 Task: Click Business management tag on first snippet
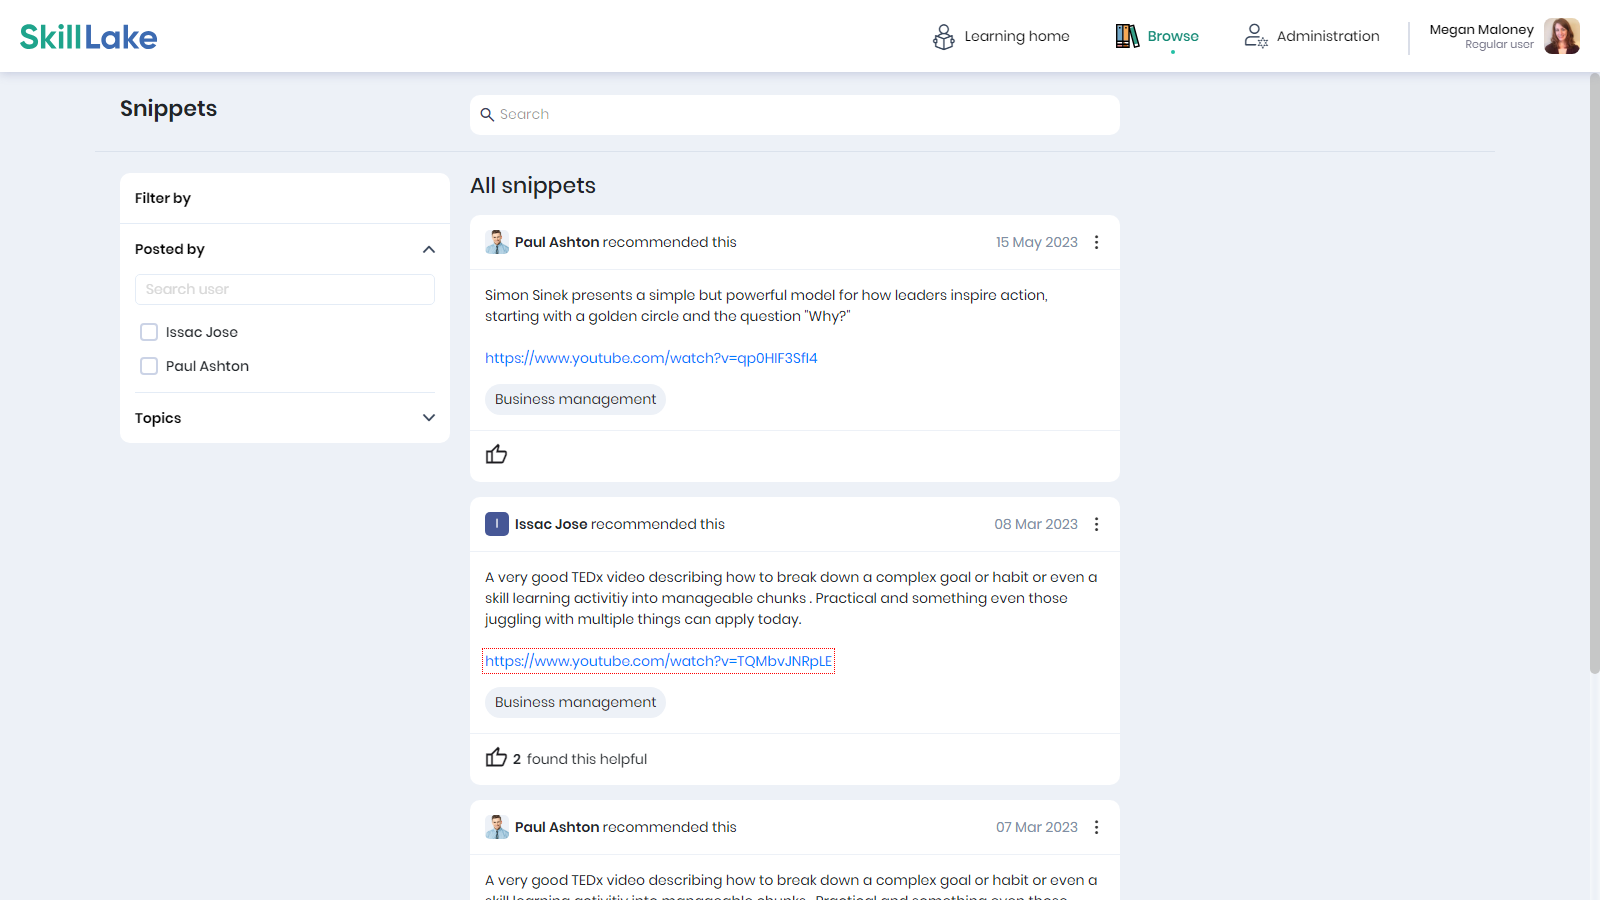click(575, 399)
